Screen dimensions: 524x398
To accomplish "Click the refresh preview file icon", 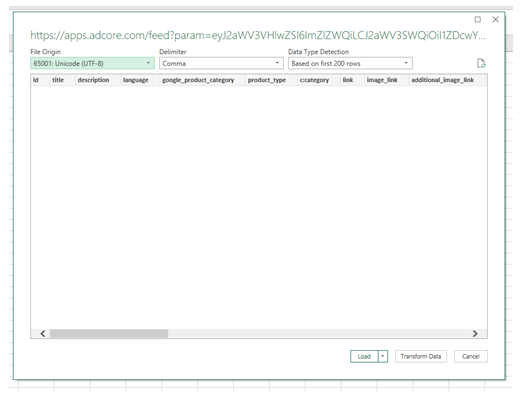I will pyautogui.click(x=481, y=63).
